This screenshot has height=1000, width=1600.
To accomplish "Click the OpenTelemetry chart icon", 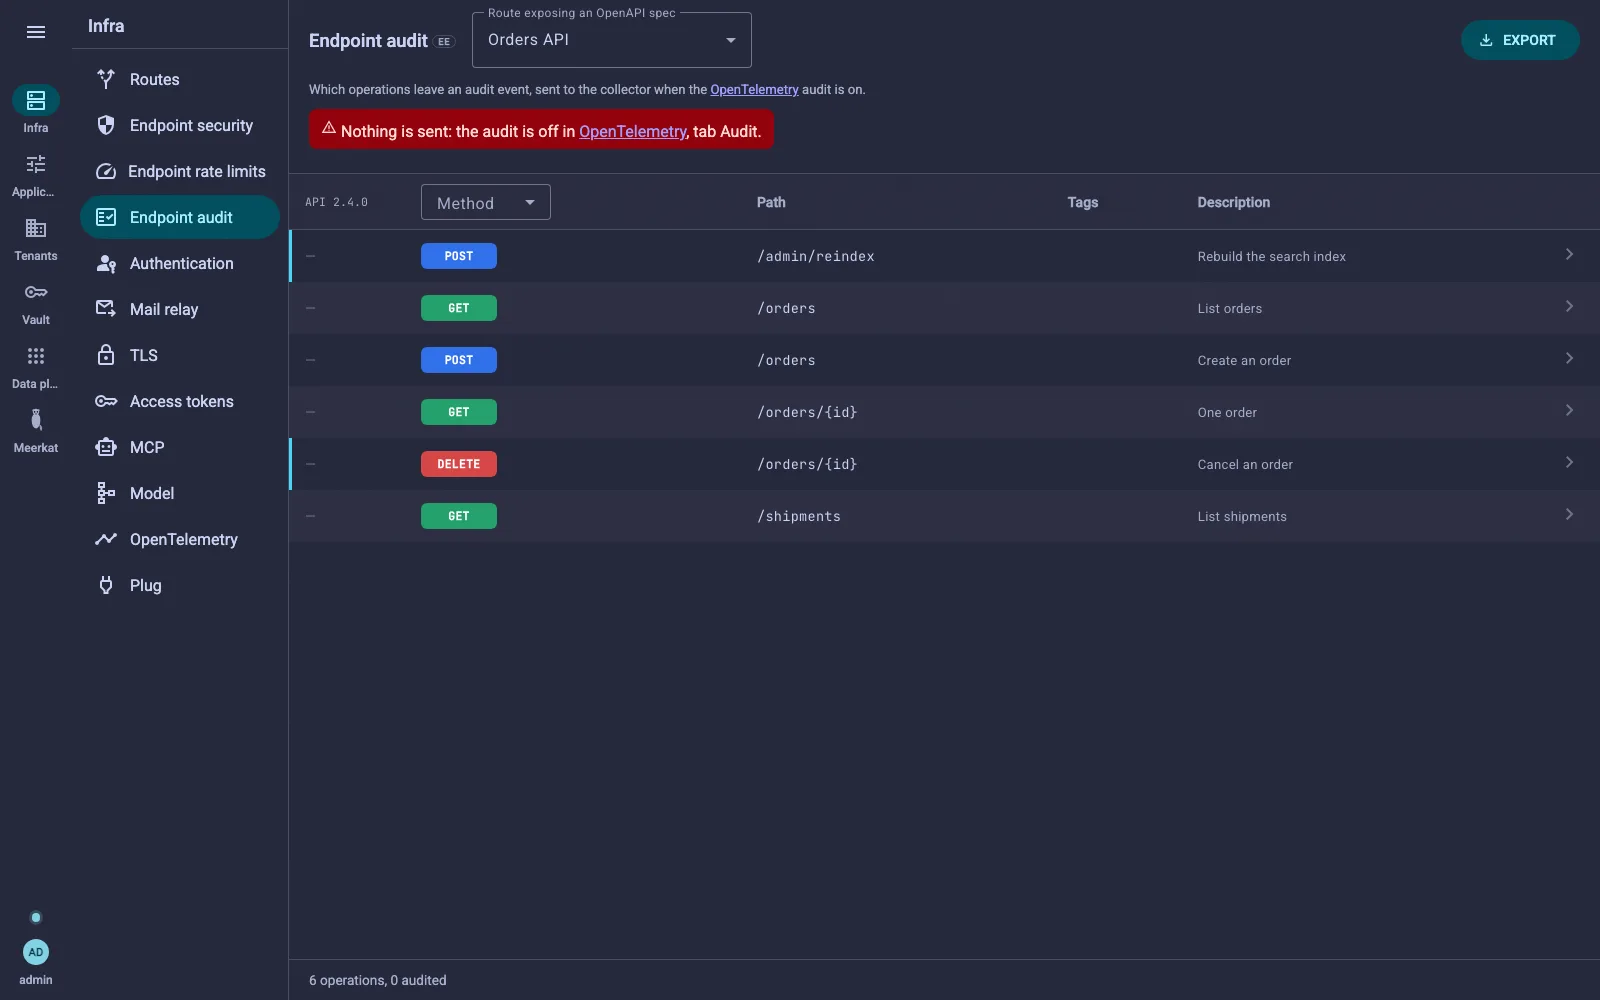I will [x=106, y=539].
